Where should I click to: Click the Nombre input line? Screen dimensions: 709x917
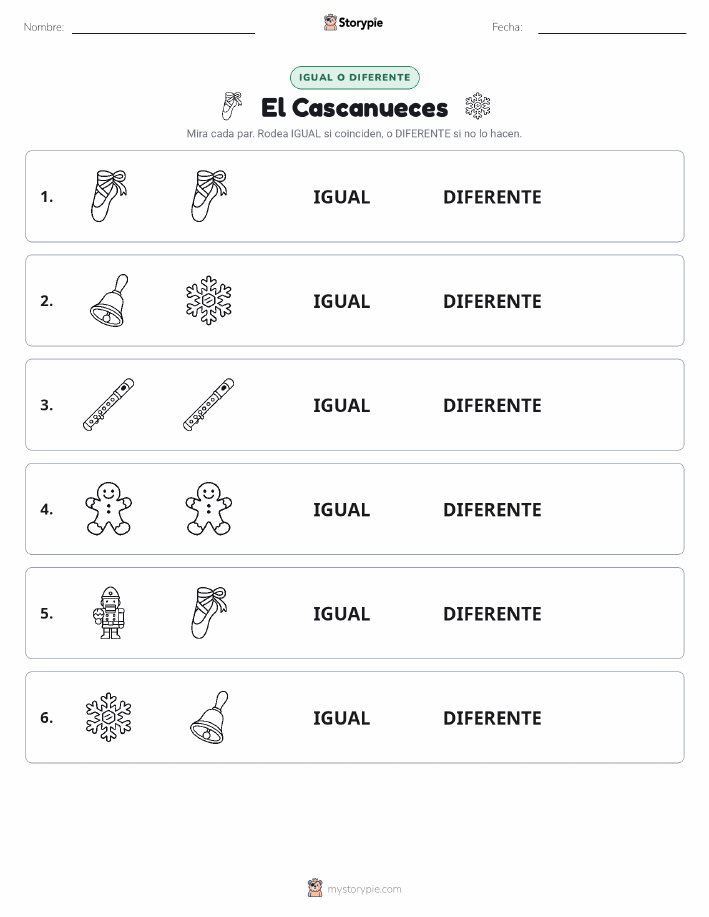(x=163, y=28)
